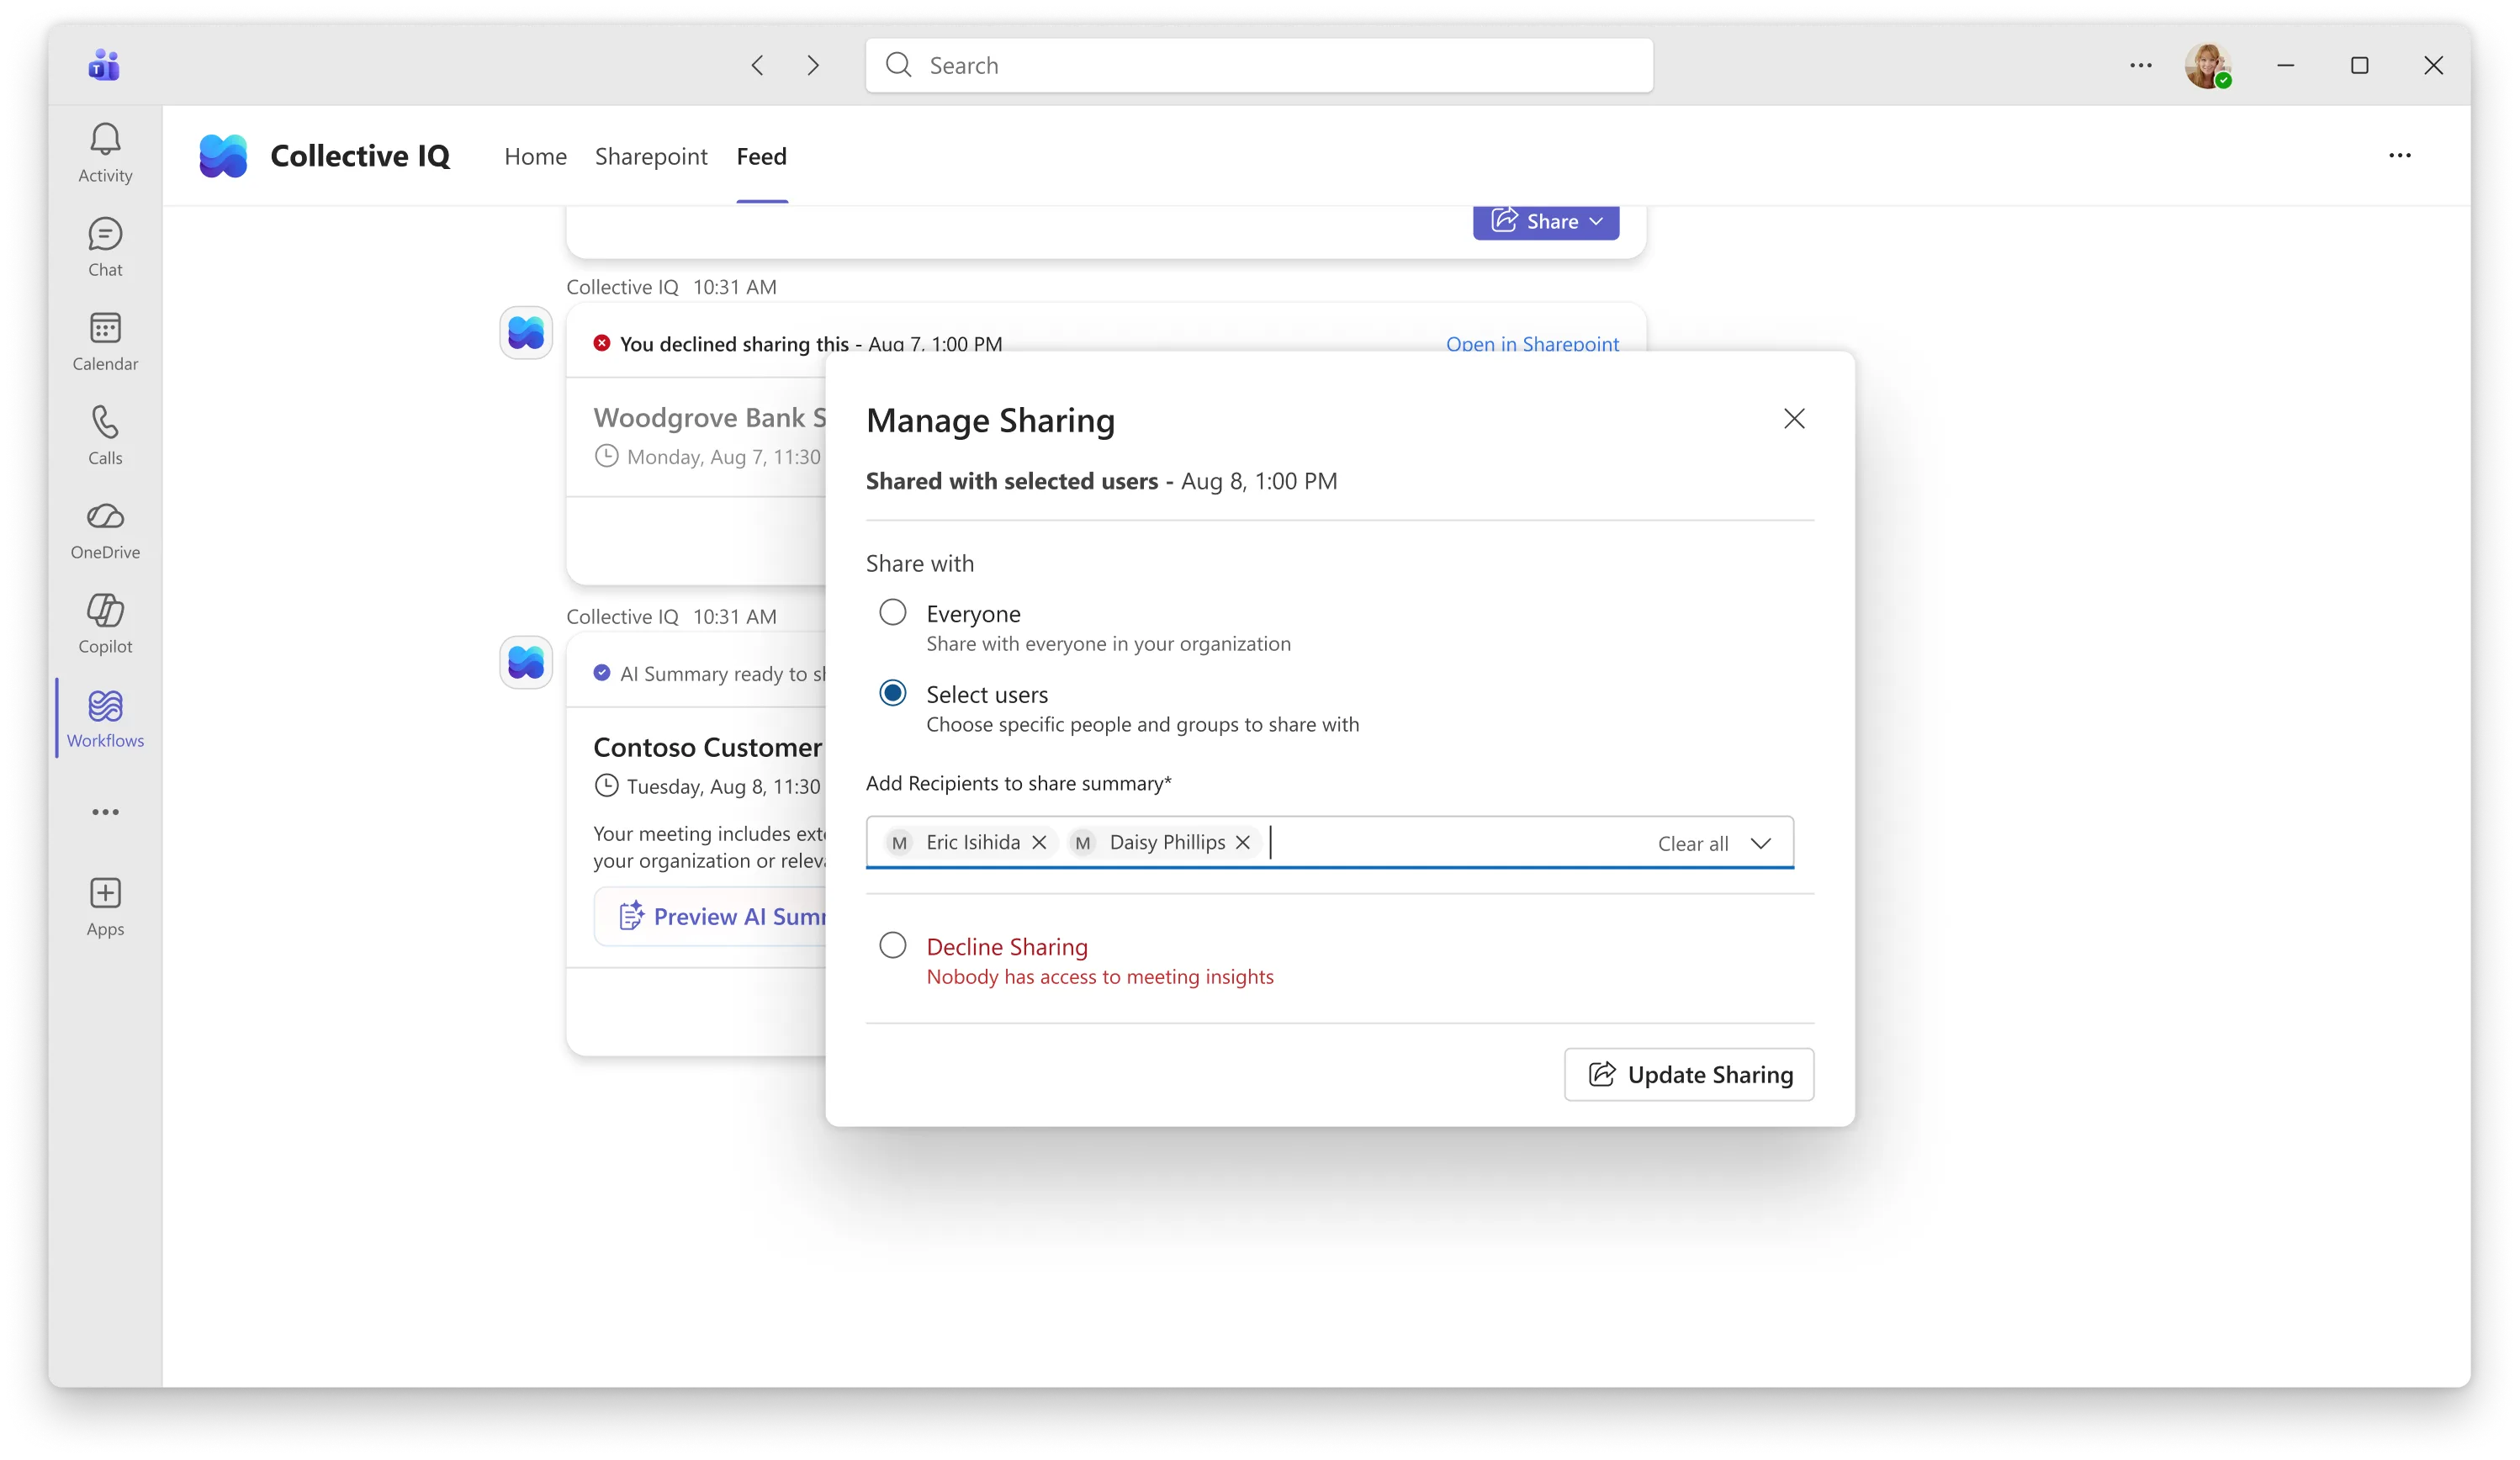Image resolution: width=2520 pixels, height=1460 pixels.
Task: Go forward with the right arrow
Action: 813,65
